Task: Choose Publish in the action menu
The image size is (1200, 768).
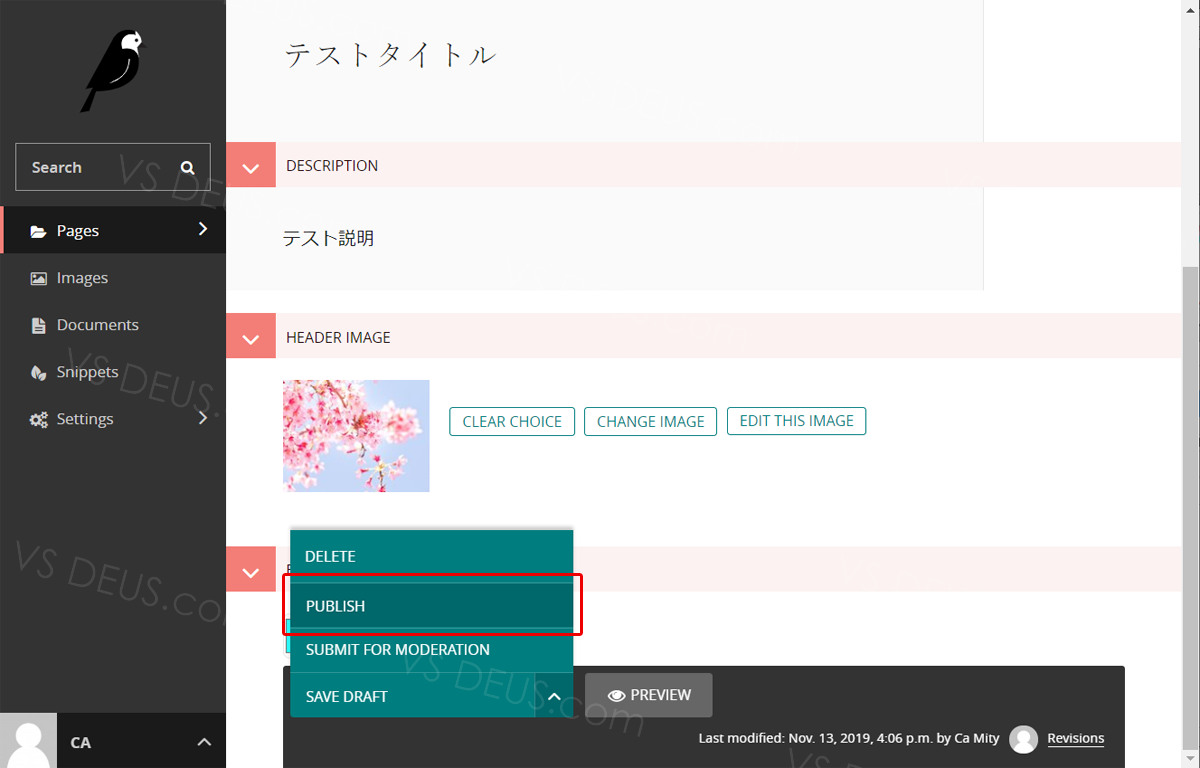Action: coord(431,606)
